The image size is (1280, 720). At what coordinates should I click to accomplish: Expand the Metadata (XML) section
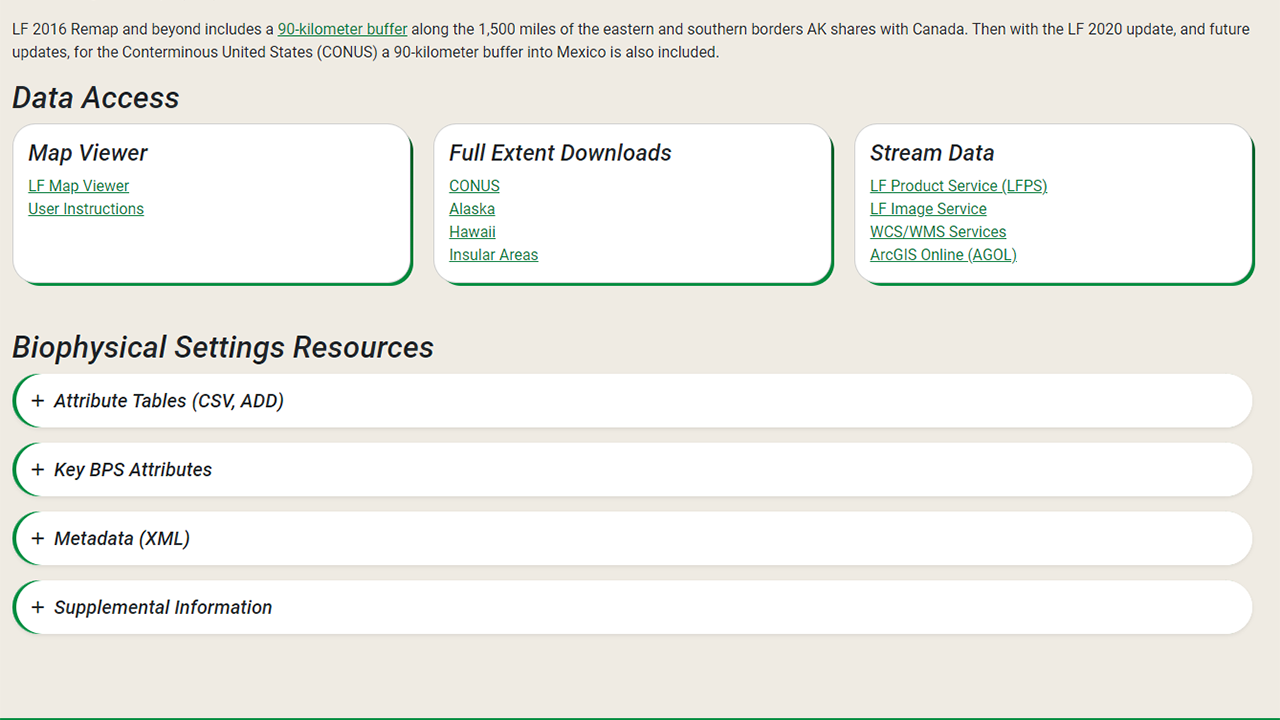pos(121,538)
